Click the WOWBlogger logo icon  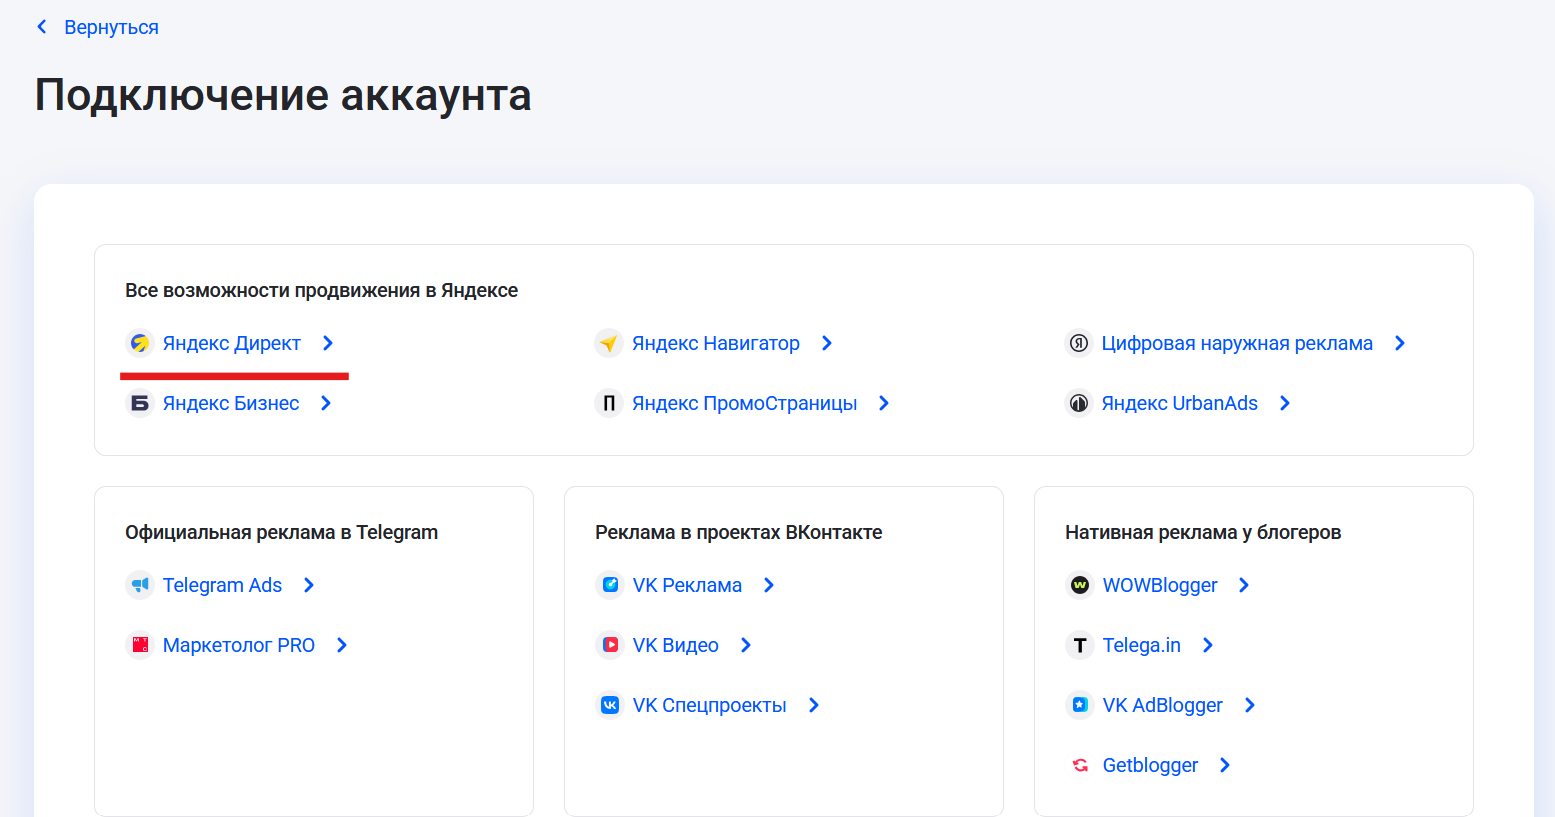pyautogui.click(x=1080, y=585)
